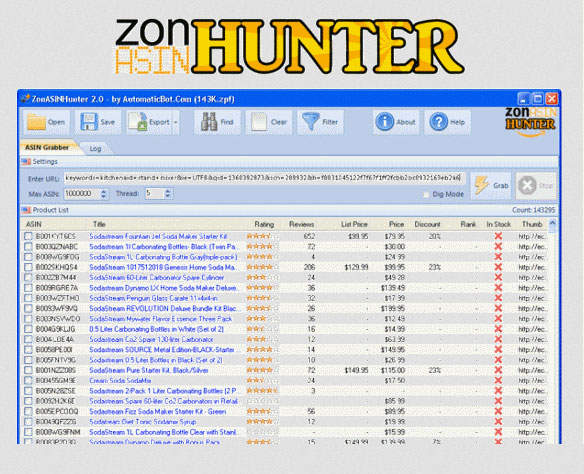Viewport: 584px width, 474px height.
Task: Maximize the ZonASINHunter window
Action: click(x=537, y=99)
